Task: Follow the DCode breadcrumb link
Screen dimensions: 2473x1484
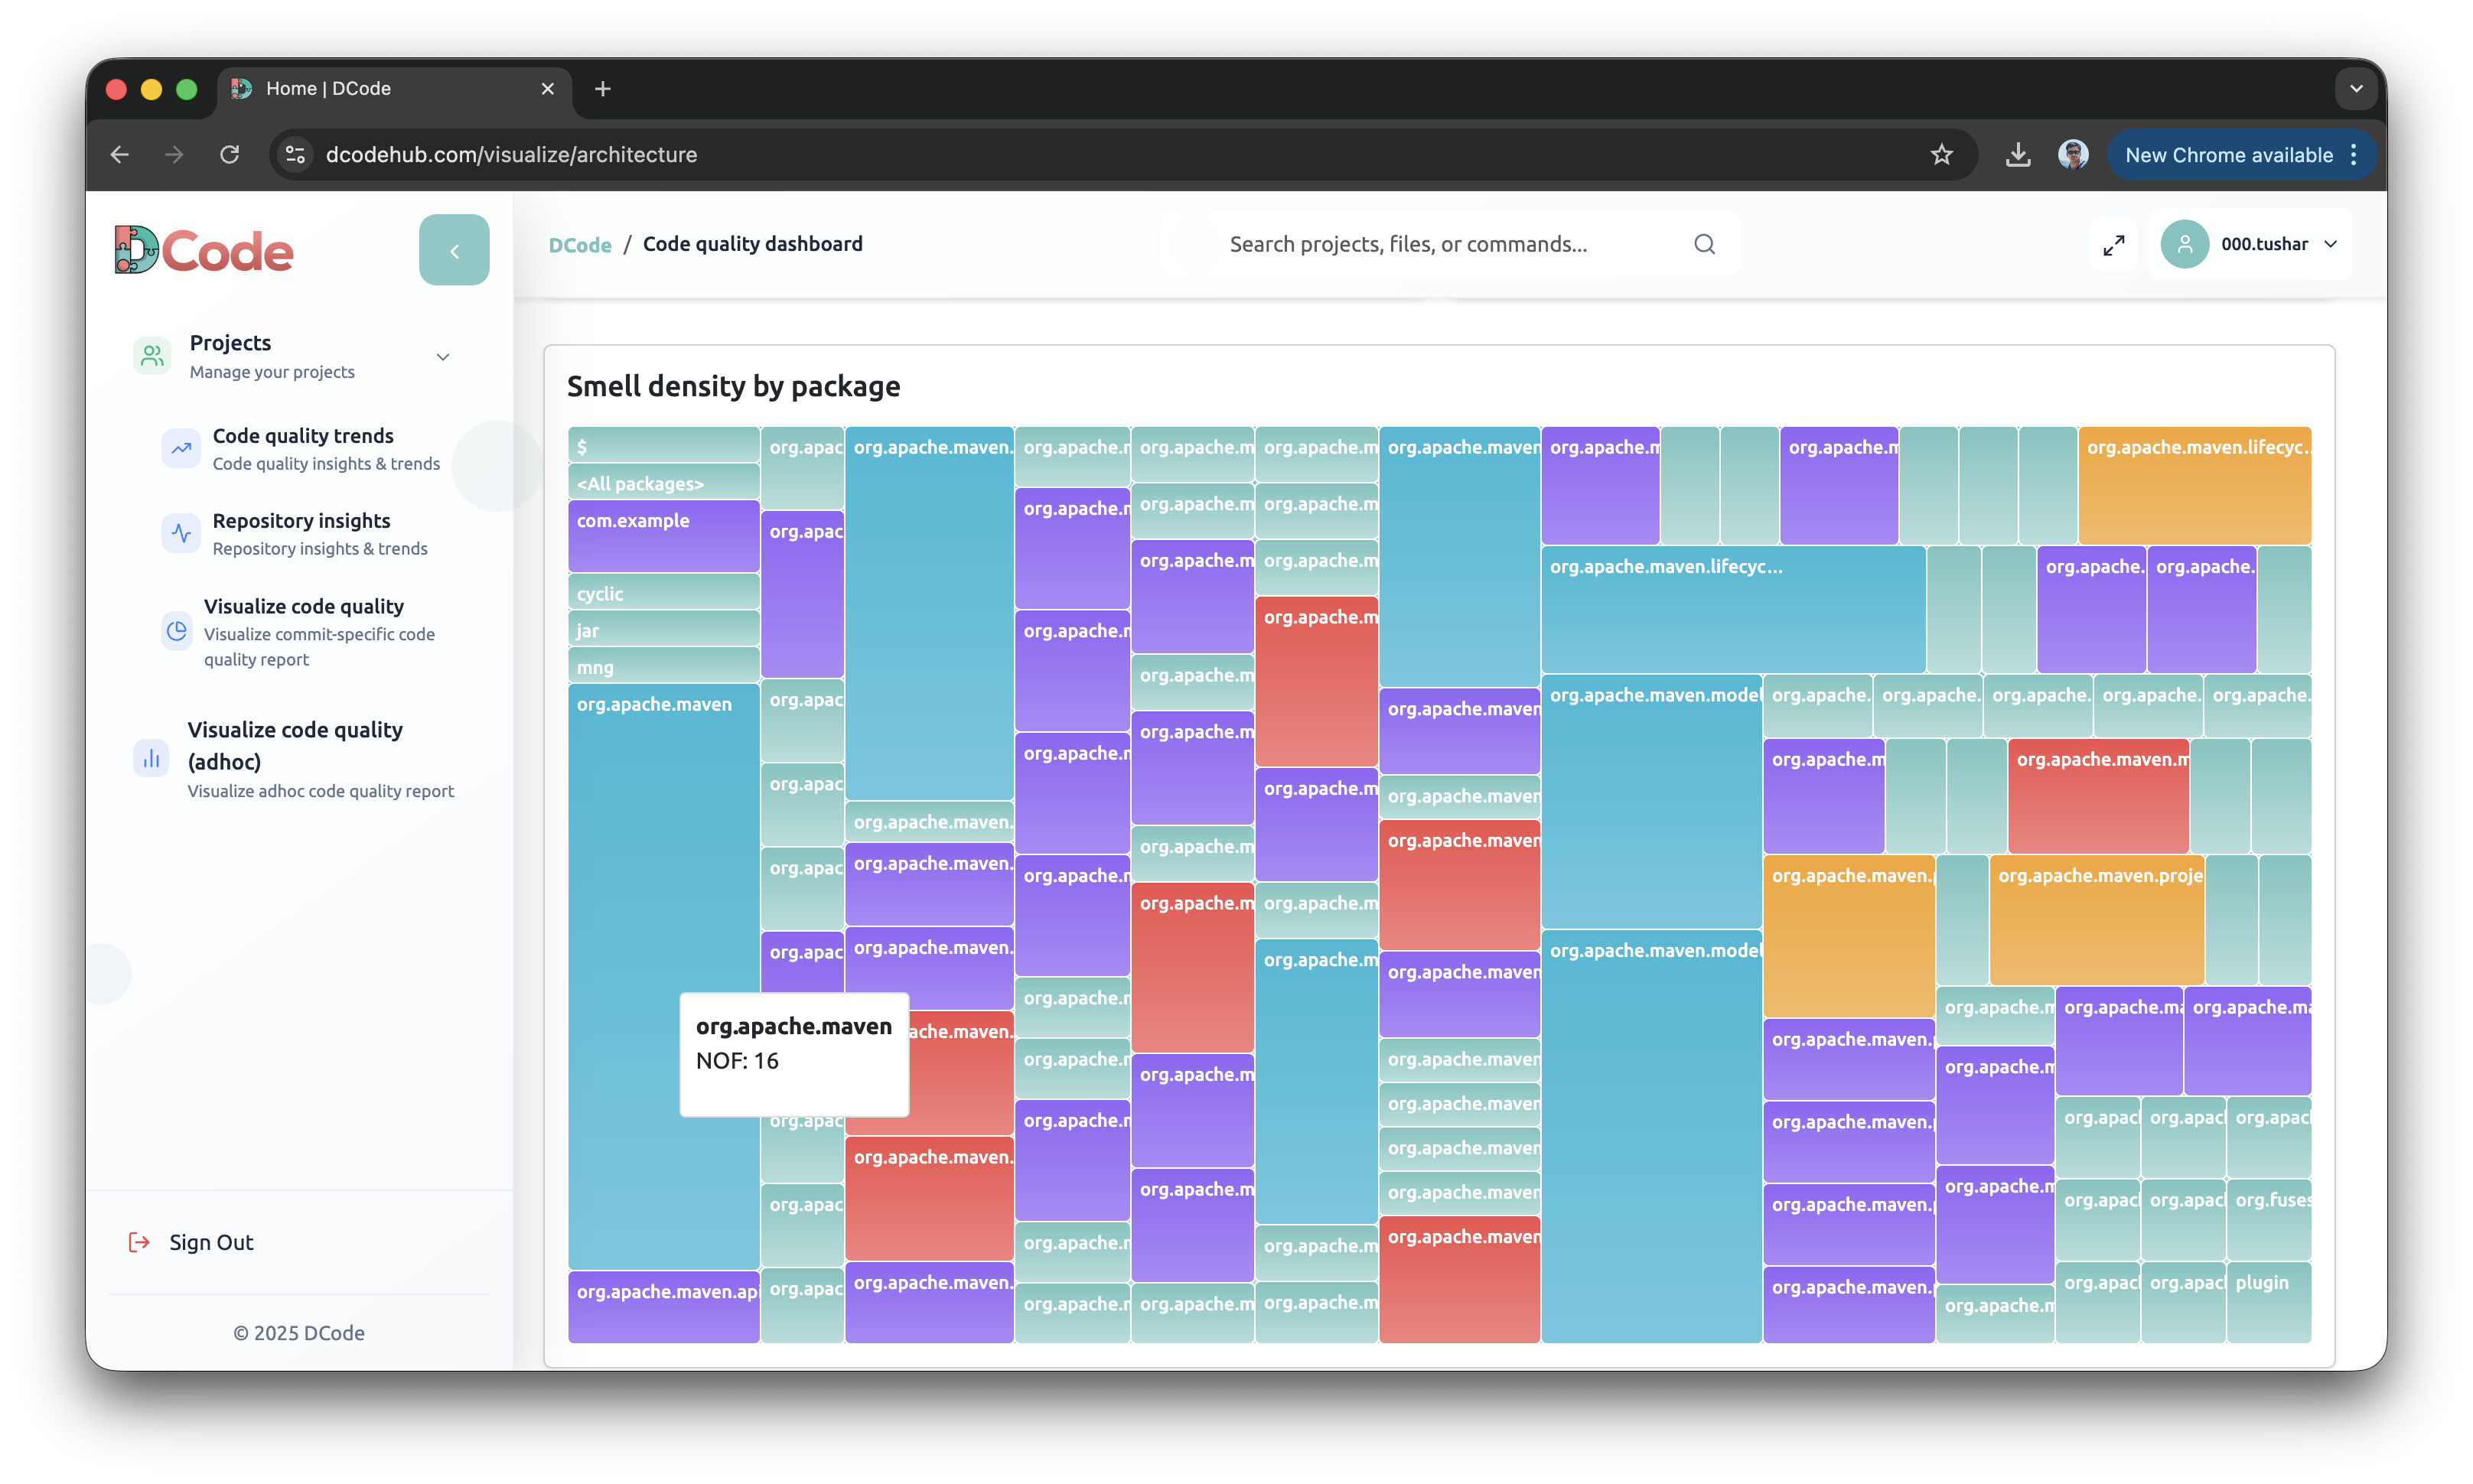Action: coord(579,243)
